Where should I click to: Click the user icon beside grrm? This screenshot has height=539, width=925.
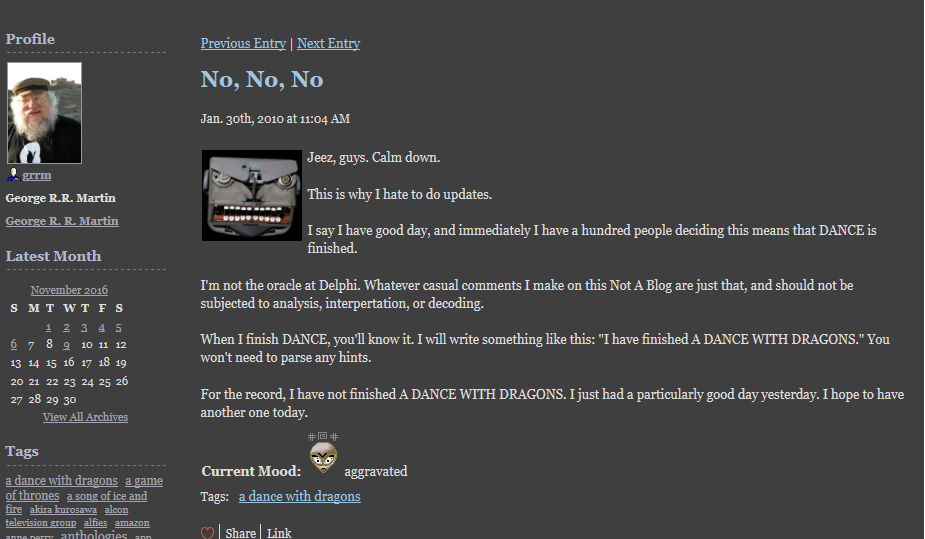(x=14, y=175)
